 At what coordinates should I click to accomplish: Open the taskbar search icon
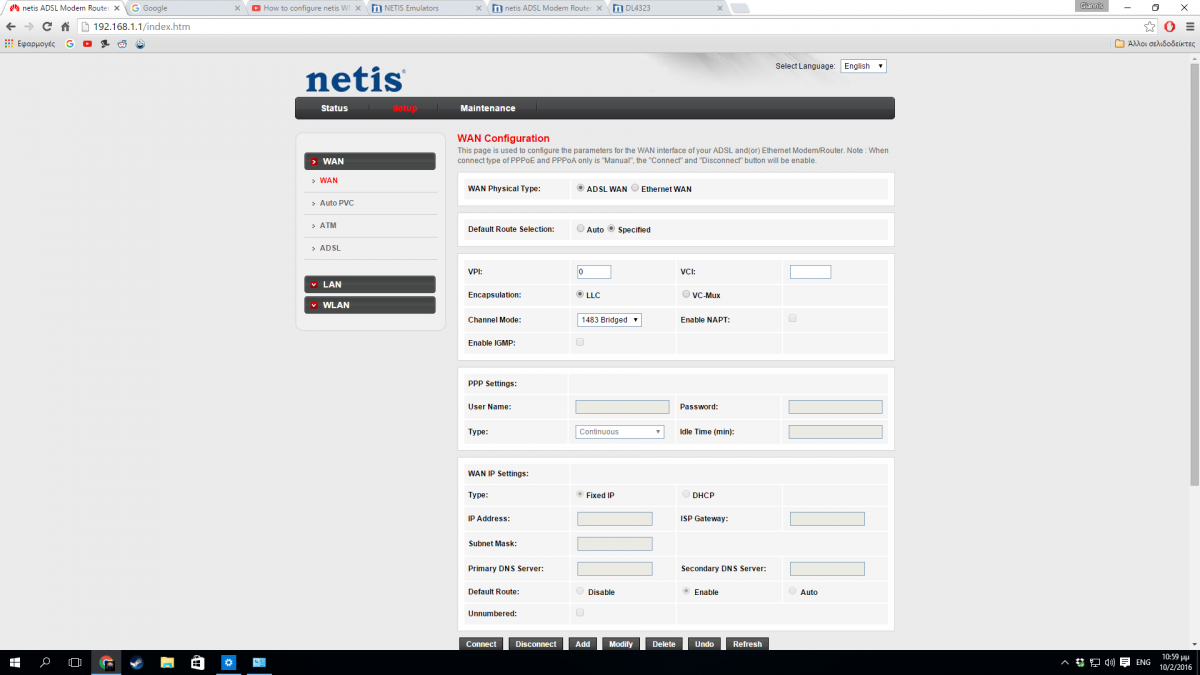45,662
